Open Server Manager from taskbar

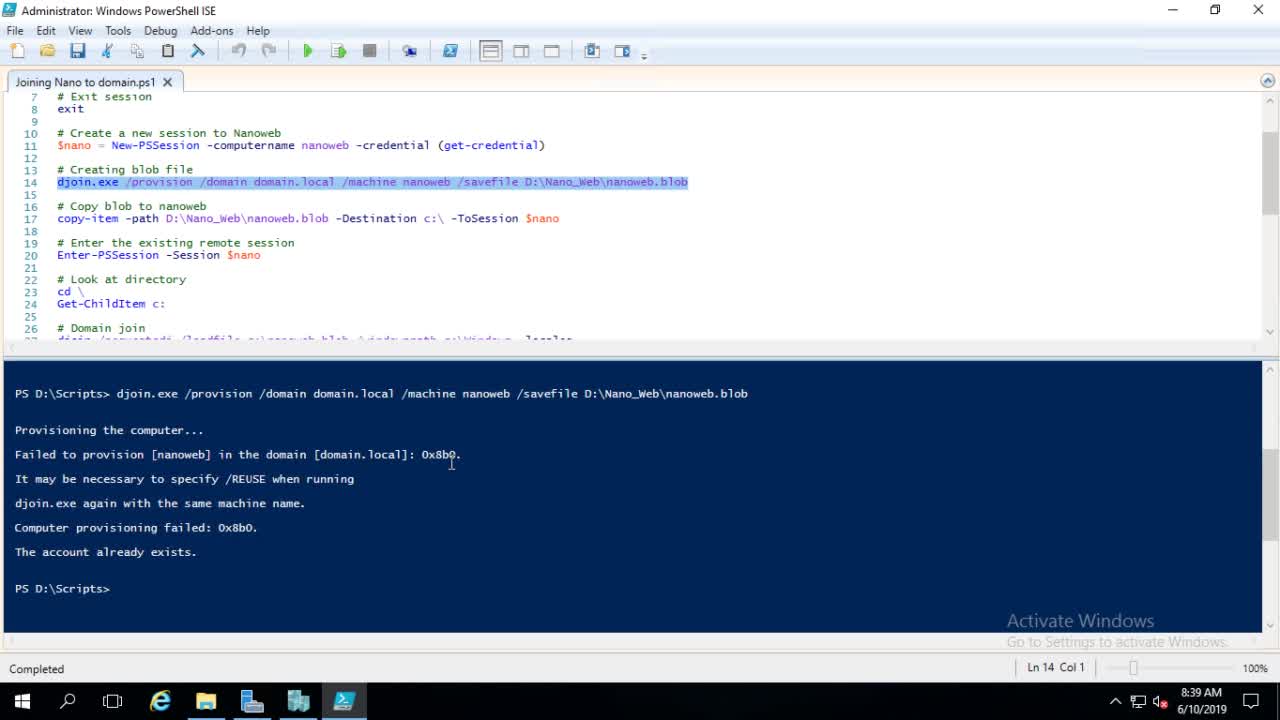(252, 701)
